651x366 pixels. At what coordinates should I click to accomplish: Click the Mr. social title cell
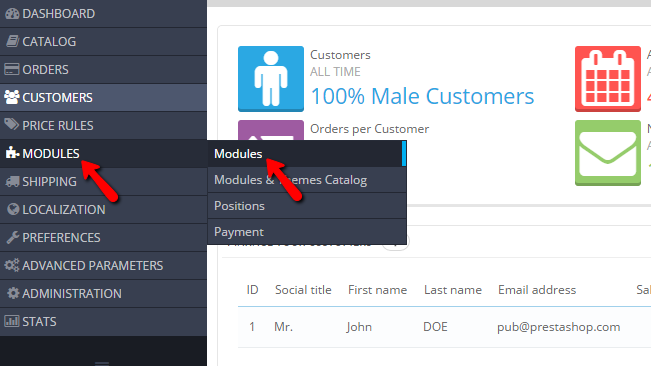point(284,327)
